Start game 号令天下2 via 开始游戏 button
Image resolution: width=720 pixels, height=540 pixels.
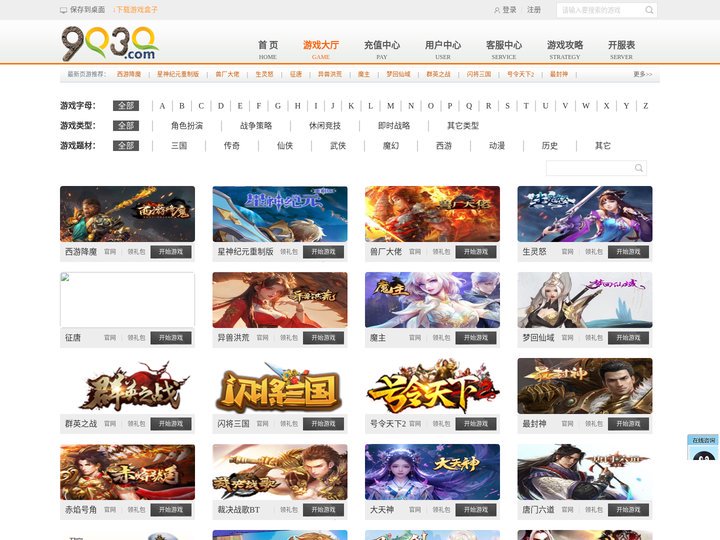476,423
